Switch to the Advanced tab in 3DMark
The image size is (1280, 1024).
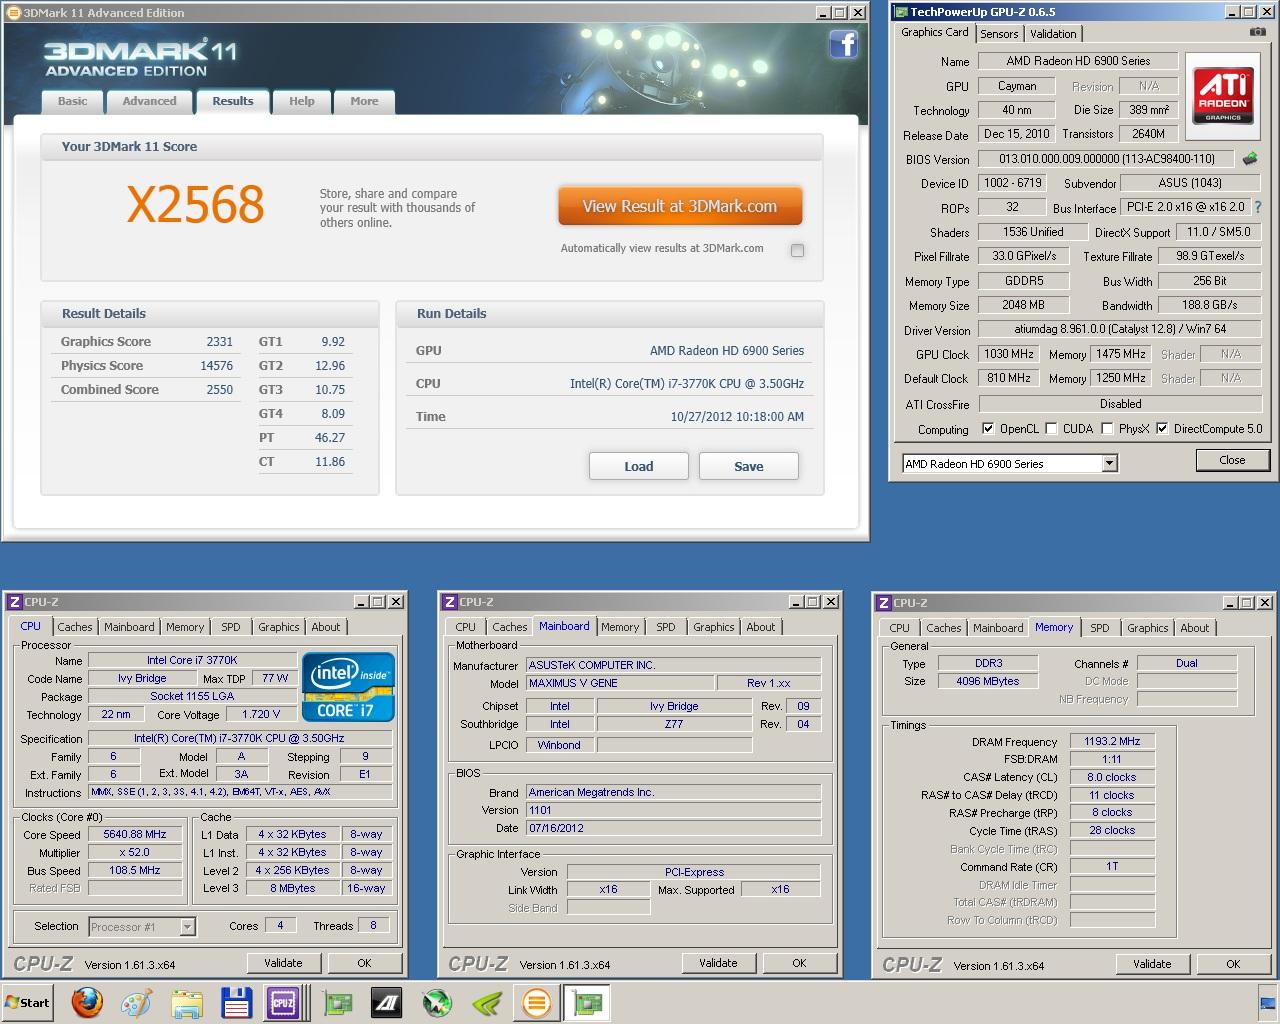(x=149, y=101)
